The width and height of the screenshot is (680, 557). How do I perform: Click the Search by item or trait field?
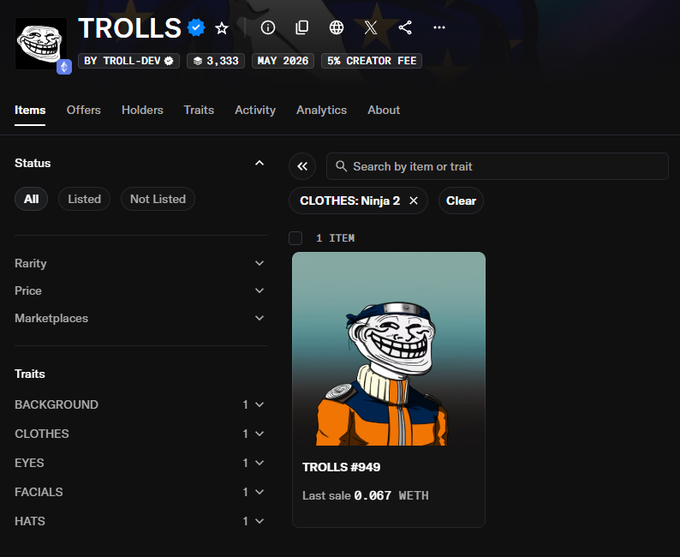click(497, 166)
